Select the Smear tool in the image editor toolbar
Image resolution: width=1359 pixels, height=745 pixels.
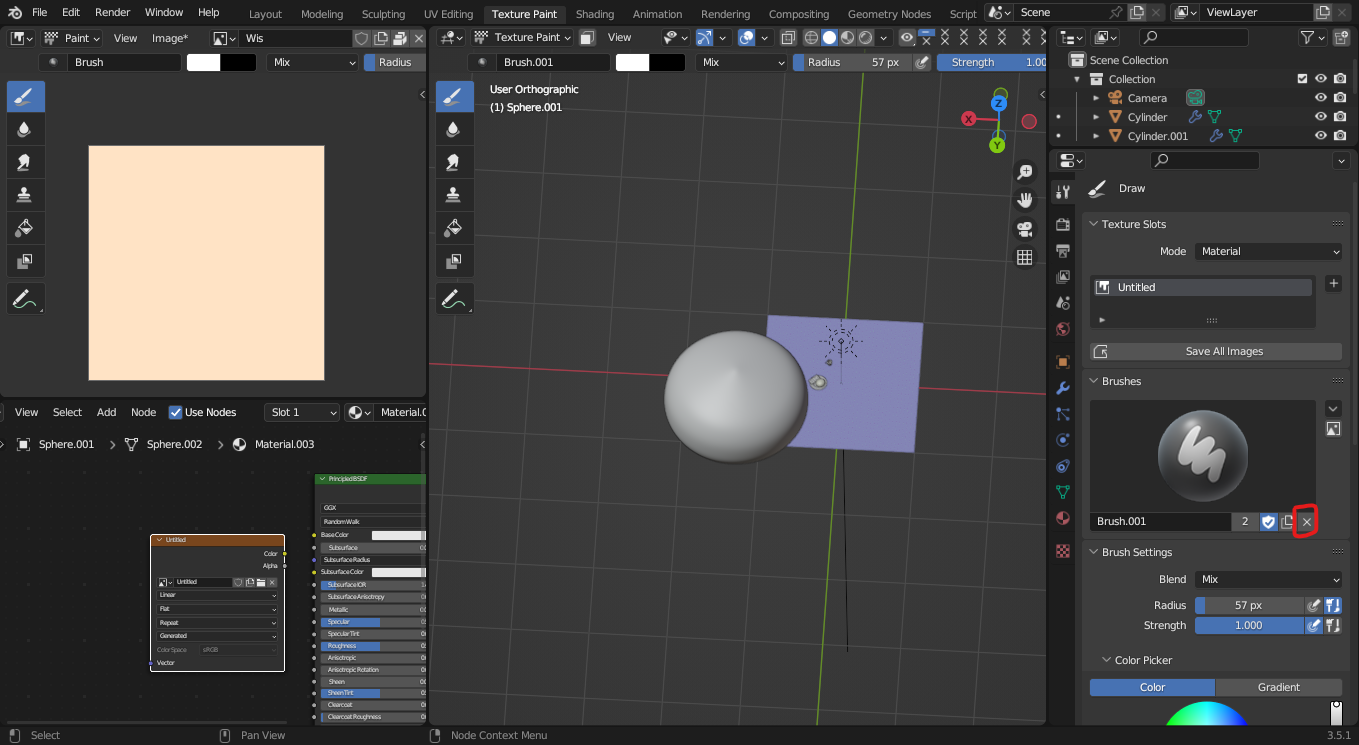(25, 162)
